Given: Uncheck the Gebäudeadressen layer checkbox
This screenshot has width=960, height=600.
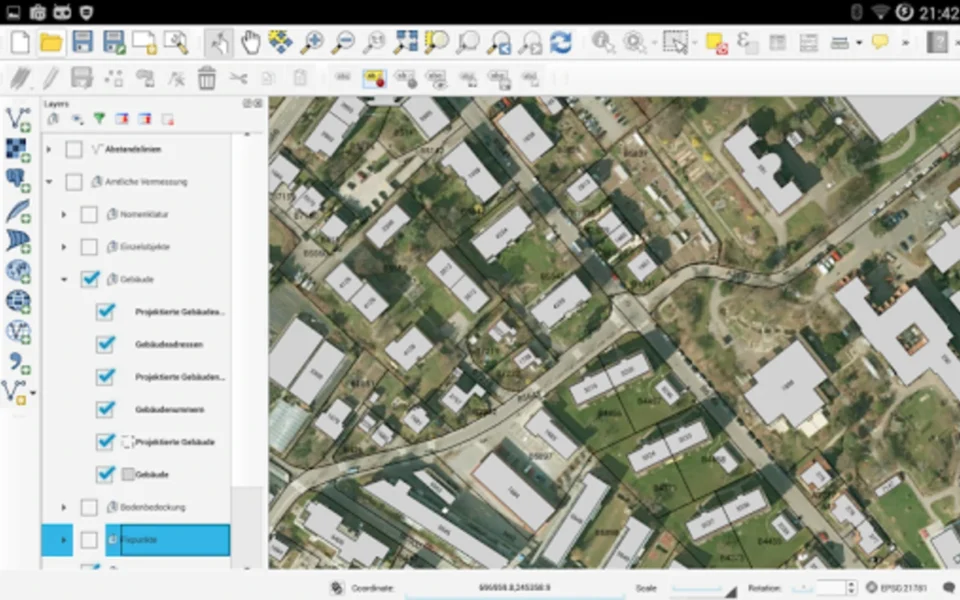Looking at the screenshot, I should point(105,344).
